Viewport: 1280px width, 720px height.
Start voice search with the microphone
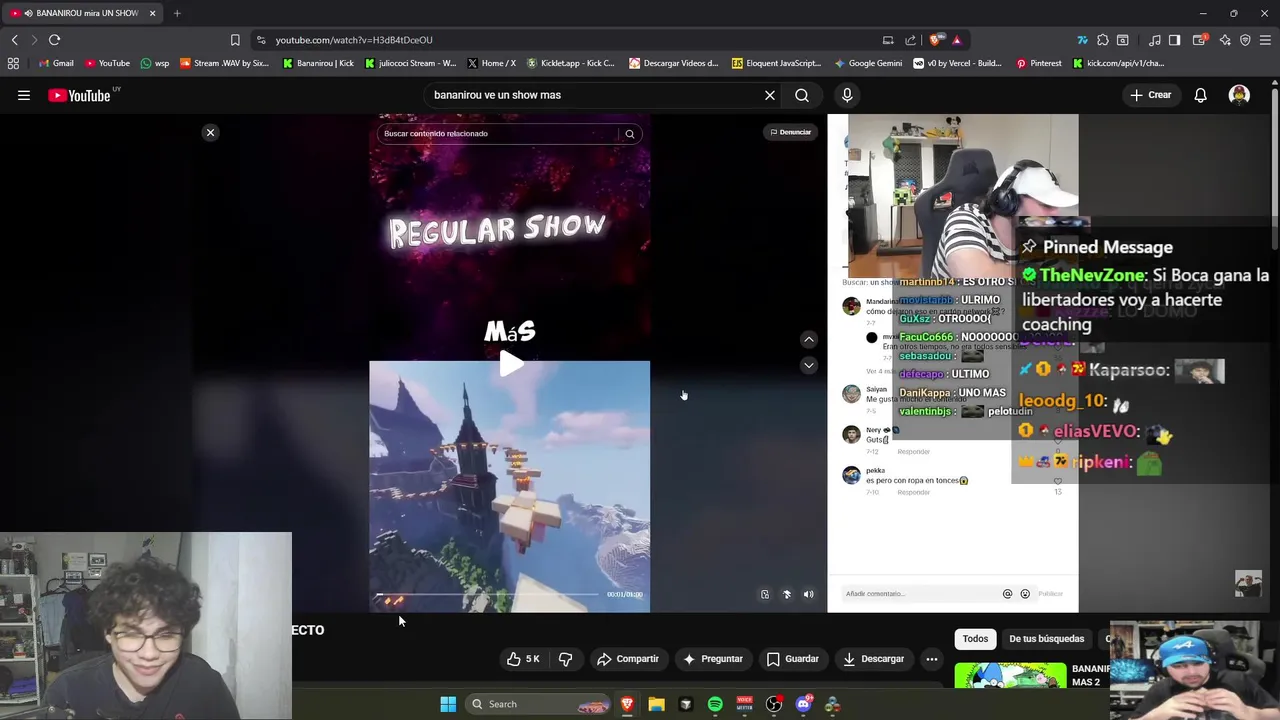point(847,95)
